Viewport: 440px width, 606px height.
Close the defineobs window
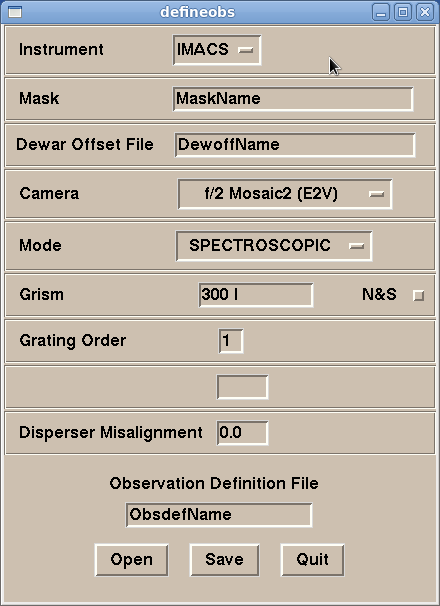(x=425, y=12)
